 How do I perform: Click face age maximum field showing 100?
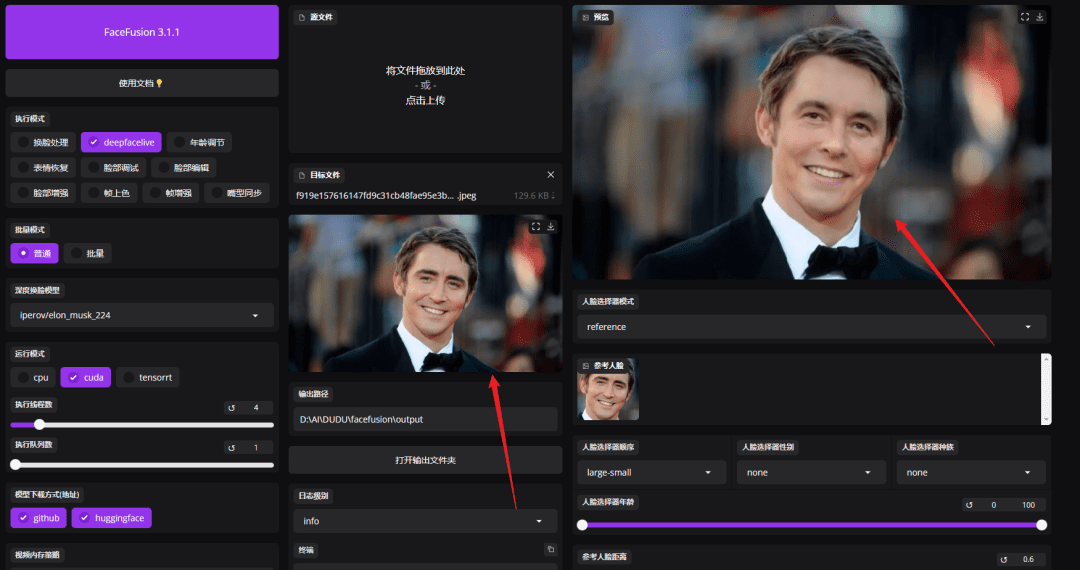(1028, 505)
